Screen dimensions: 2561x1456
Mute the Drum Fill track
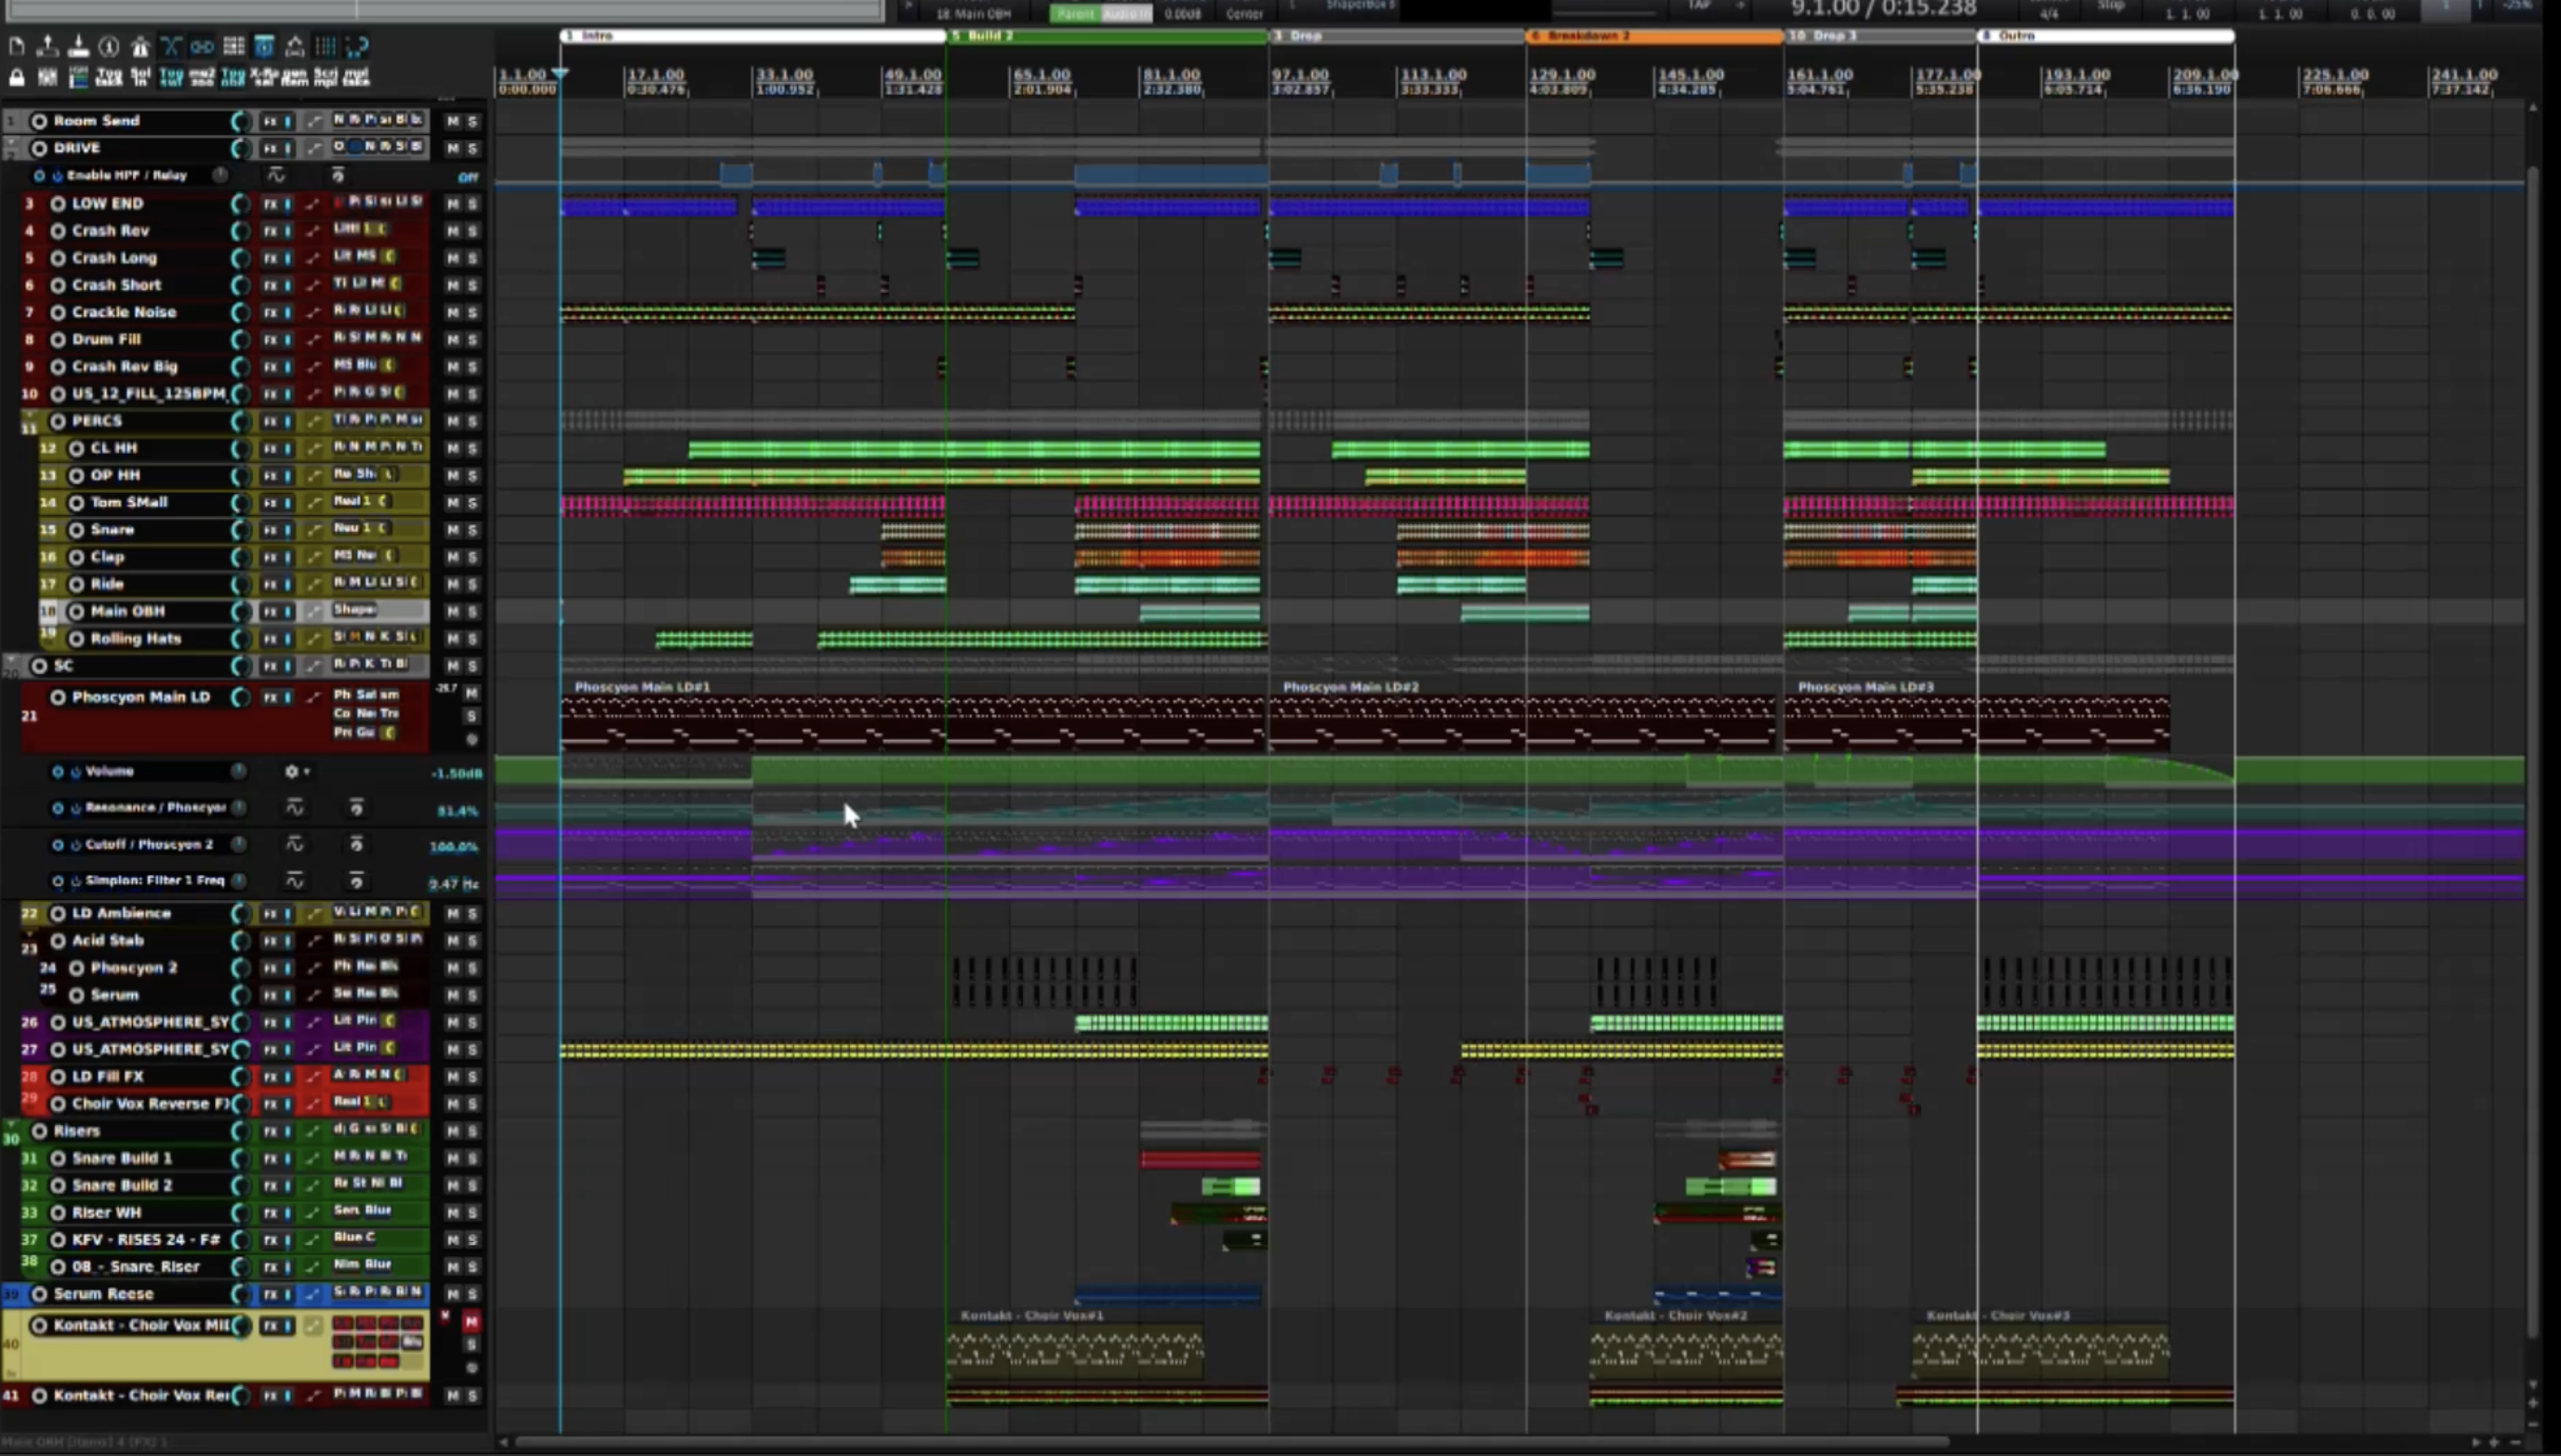(x=453, y=340)
